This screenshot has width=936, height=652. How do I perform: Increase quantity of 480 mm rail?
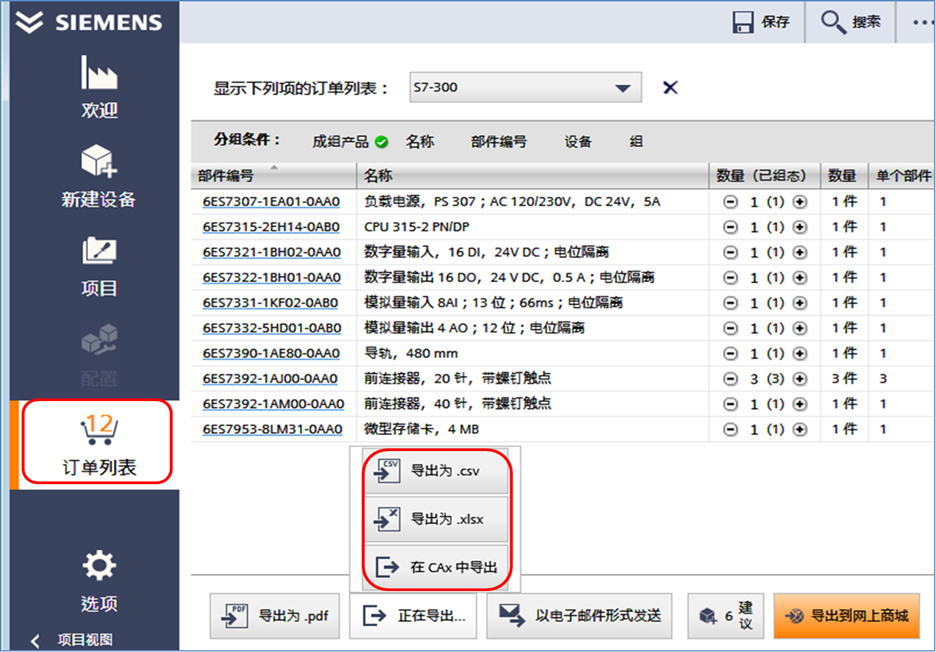pos(799,353)
